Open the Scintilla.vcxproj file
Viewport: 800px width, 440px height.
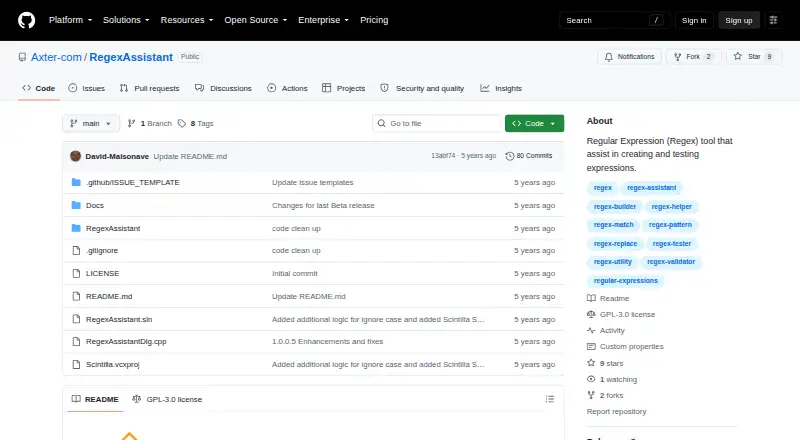[113, 364]
